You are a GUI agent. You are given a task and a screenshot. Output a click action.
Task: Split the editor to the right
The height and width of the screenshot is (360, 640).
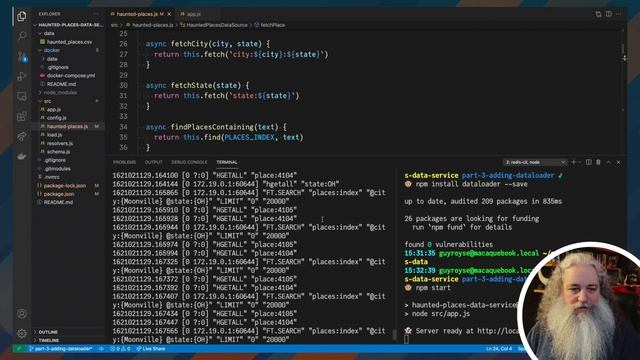(609, 14)
